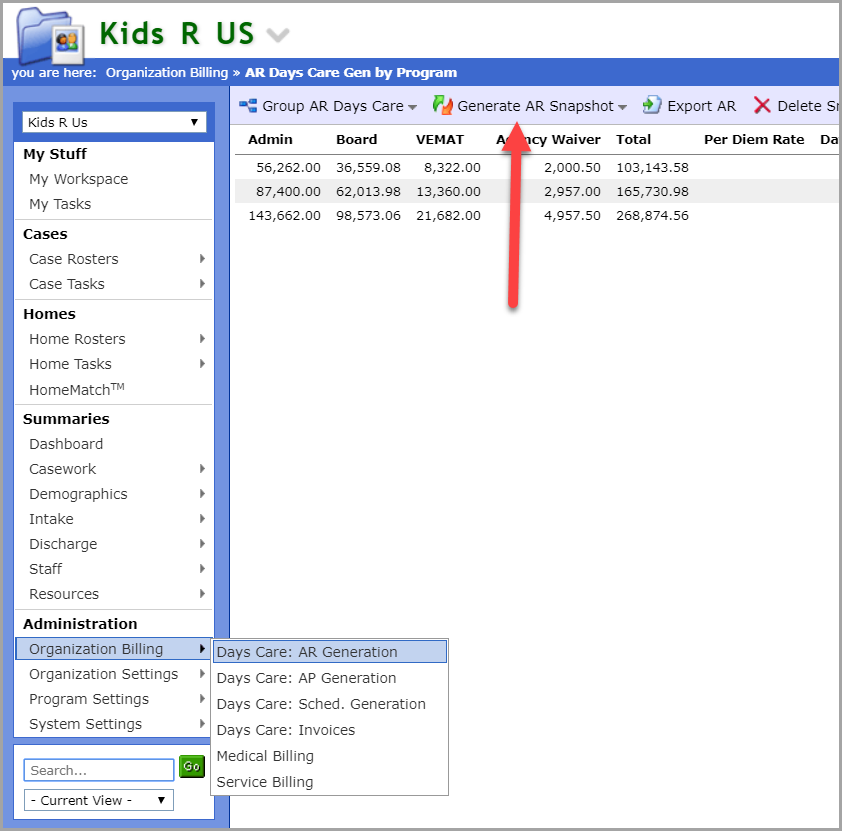Click the Group AR Days Care icon
Screen dimensions: 842x831
tap(248, 105)
